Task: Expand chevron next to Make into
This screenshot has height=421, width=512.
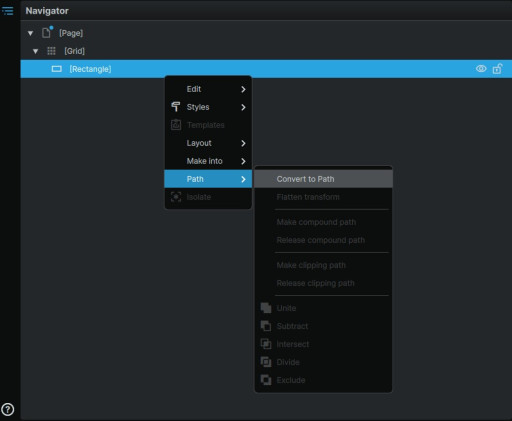Action: (243, 161)
